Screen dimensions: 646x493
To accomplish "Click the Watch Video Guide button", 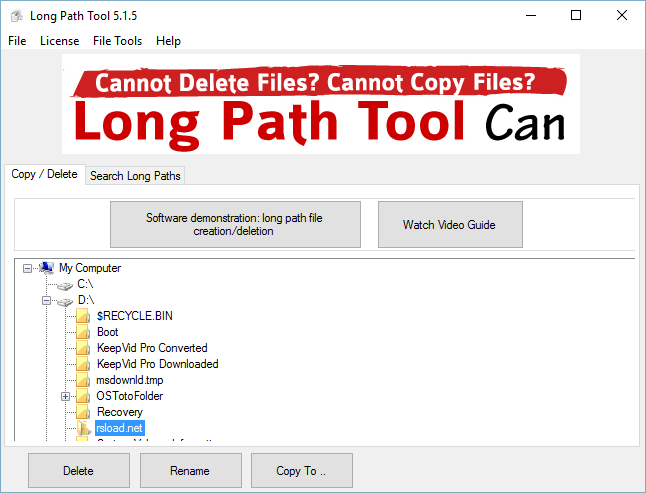I will coord(450,224).
